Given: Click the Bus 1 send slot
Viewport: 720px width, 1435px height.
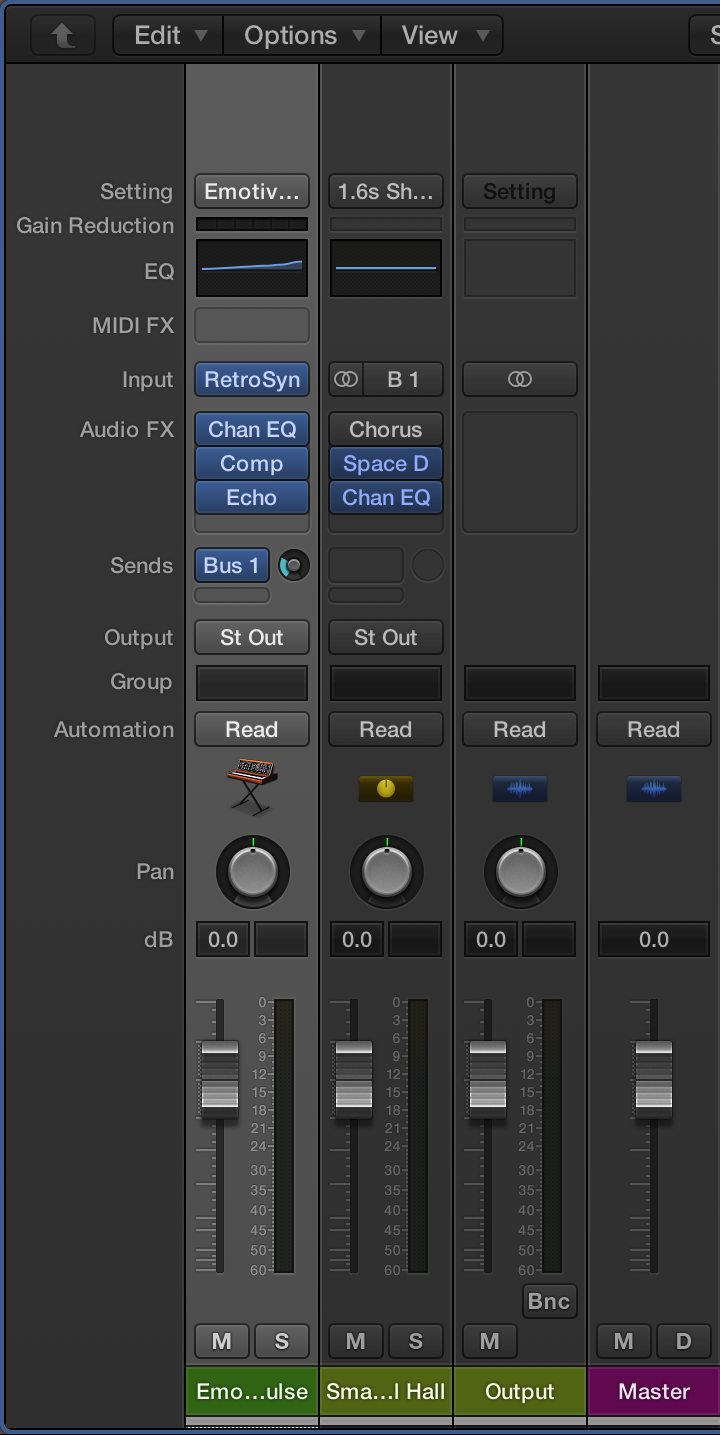Looking at the screenshot, I should click(x=232, y=565).
